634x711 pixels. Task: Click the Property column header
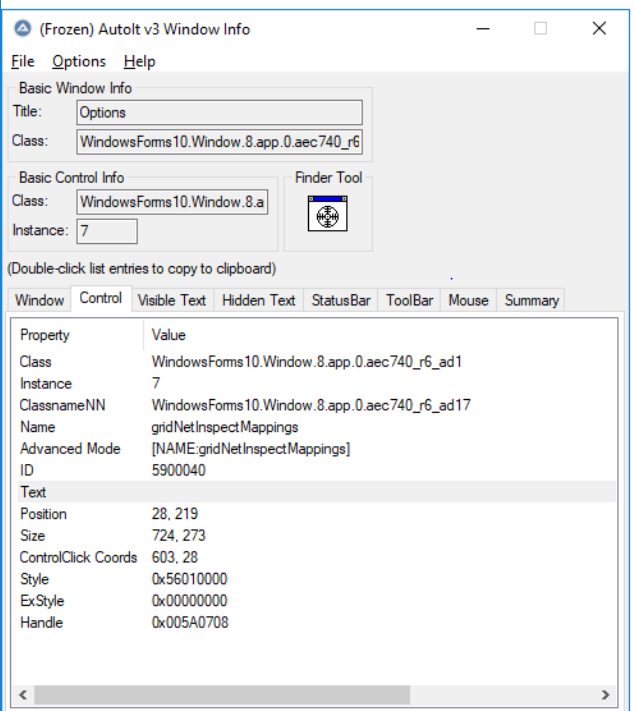point(78,335)
